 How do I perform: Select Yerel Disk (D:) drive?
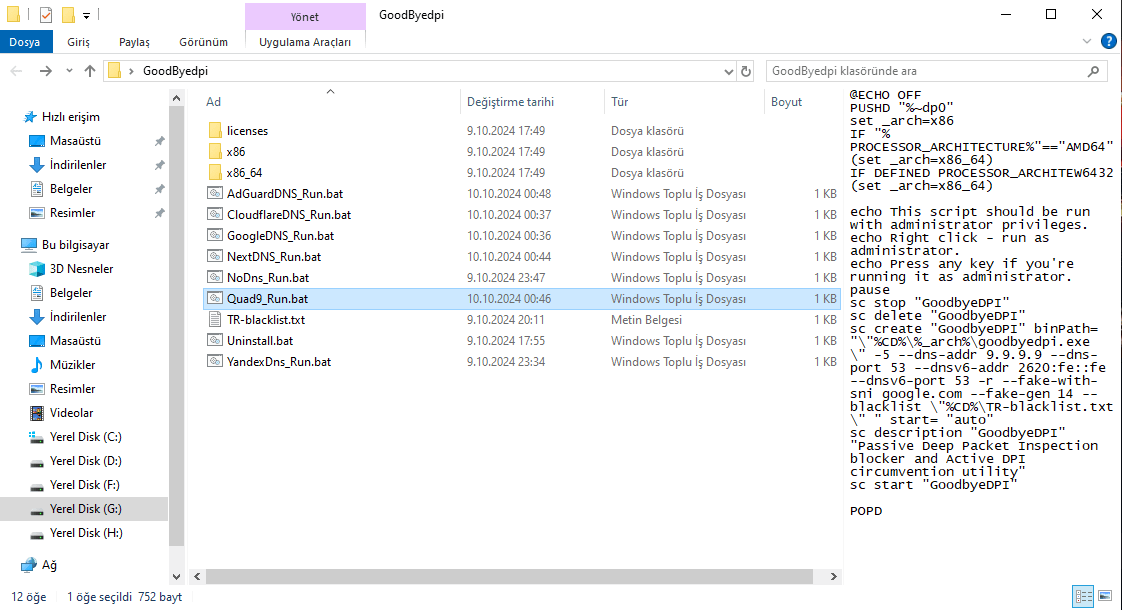(x=85, y=460)
